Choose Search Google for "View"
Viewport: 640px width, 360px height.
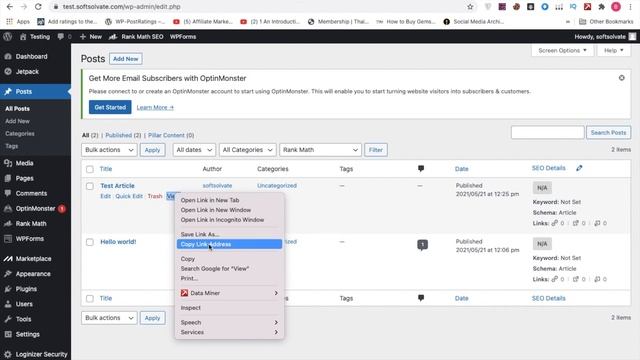point(229,269)
